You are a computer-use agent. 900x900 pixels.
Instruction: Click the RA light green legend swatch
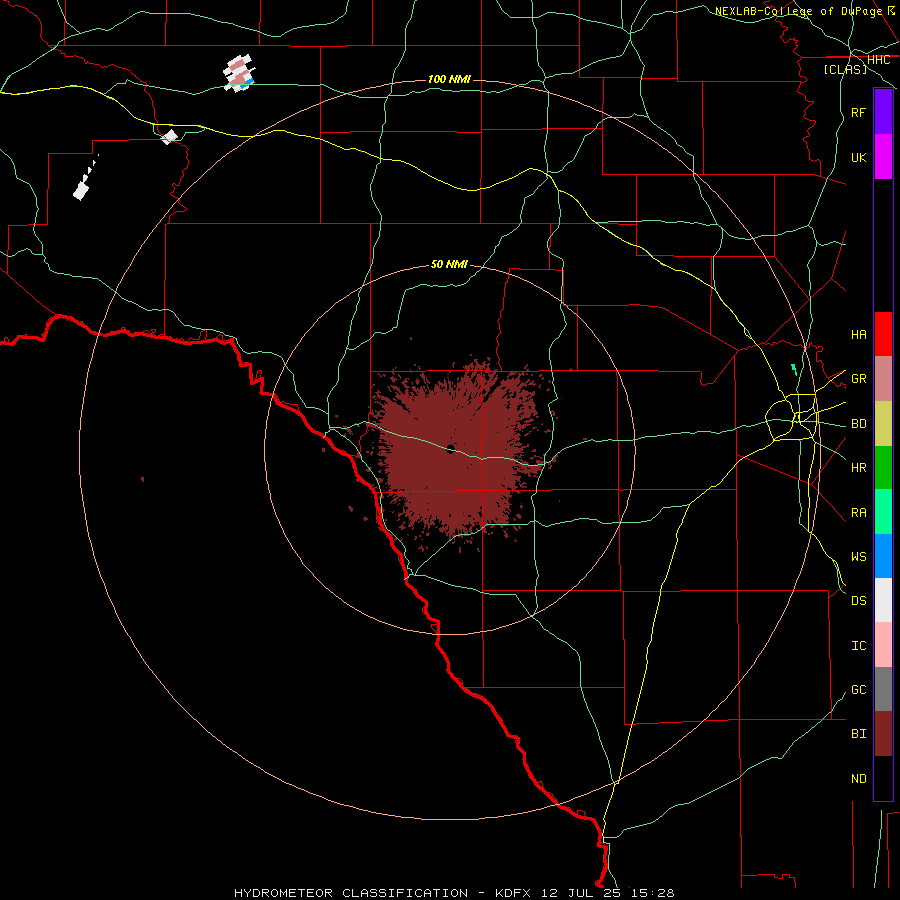pos(883,512)
